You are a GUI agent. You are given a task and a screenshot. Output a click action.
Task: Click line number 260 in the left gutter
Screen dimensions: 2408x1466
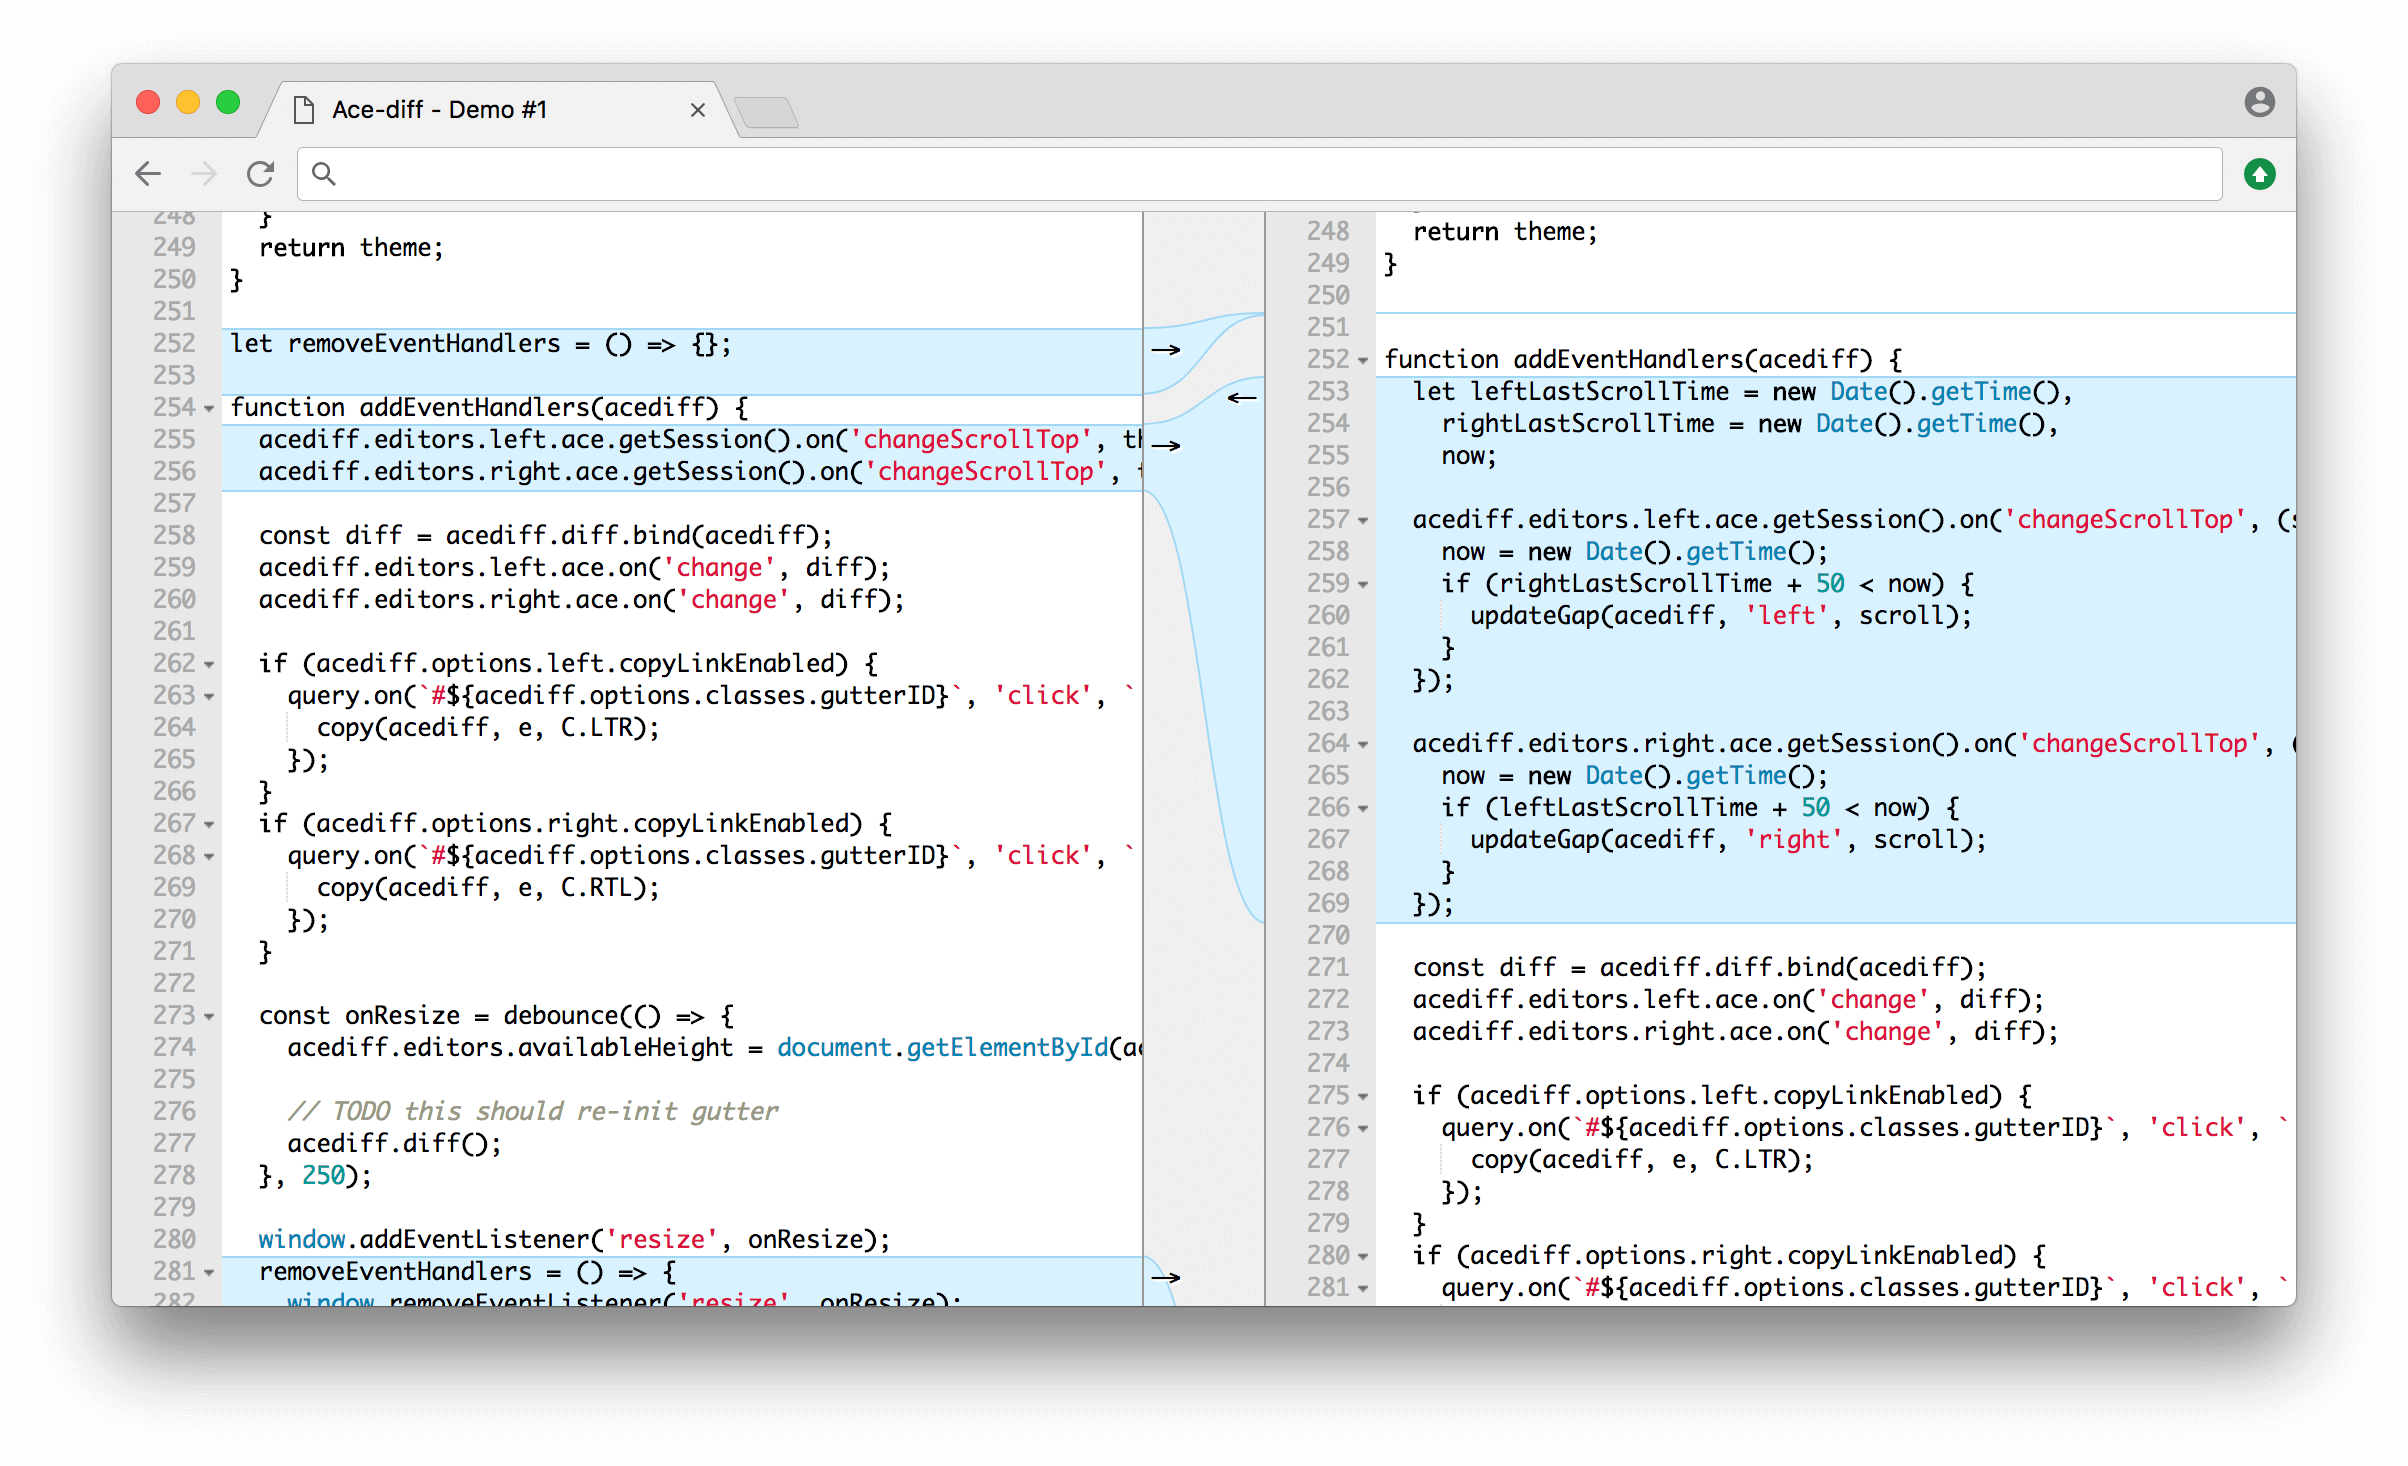(x=175, y=600)
